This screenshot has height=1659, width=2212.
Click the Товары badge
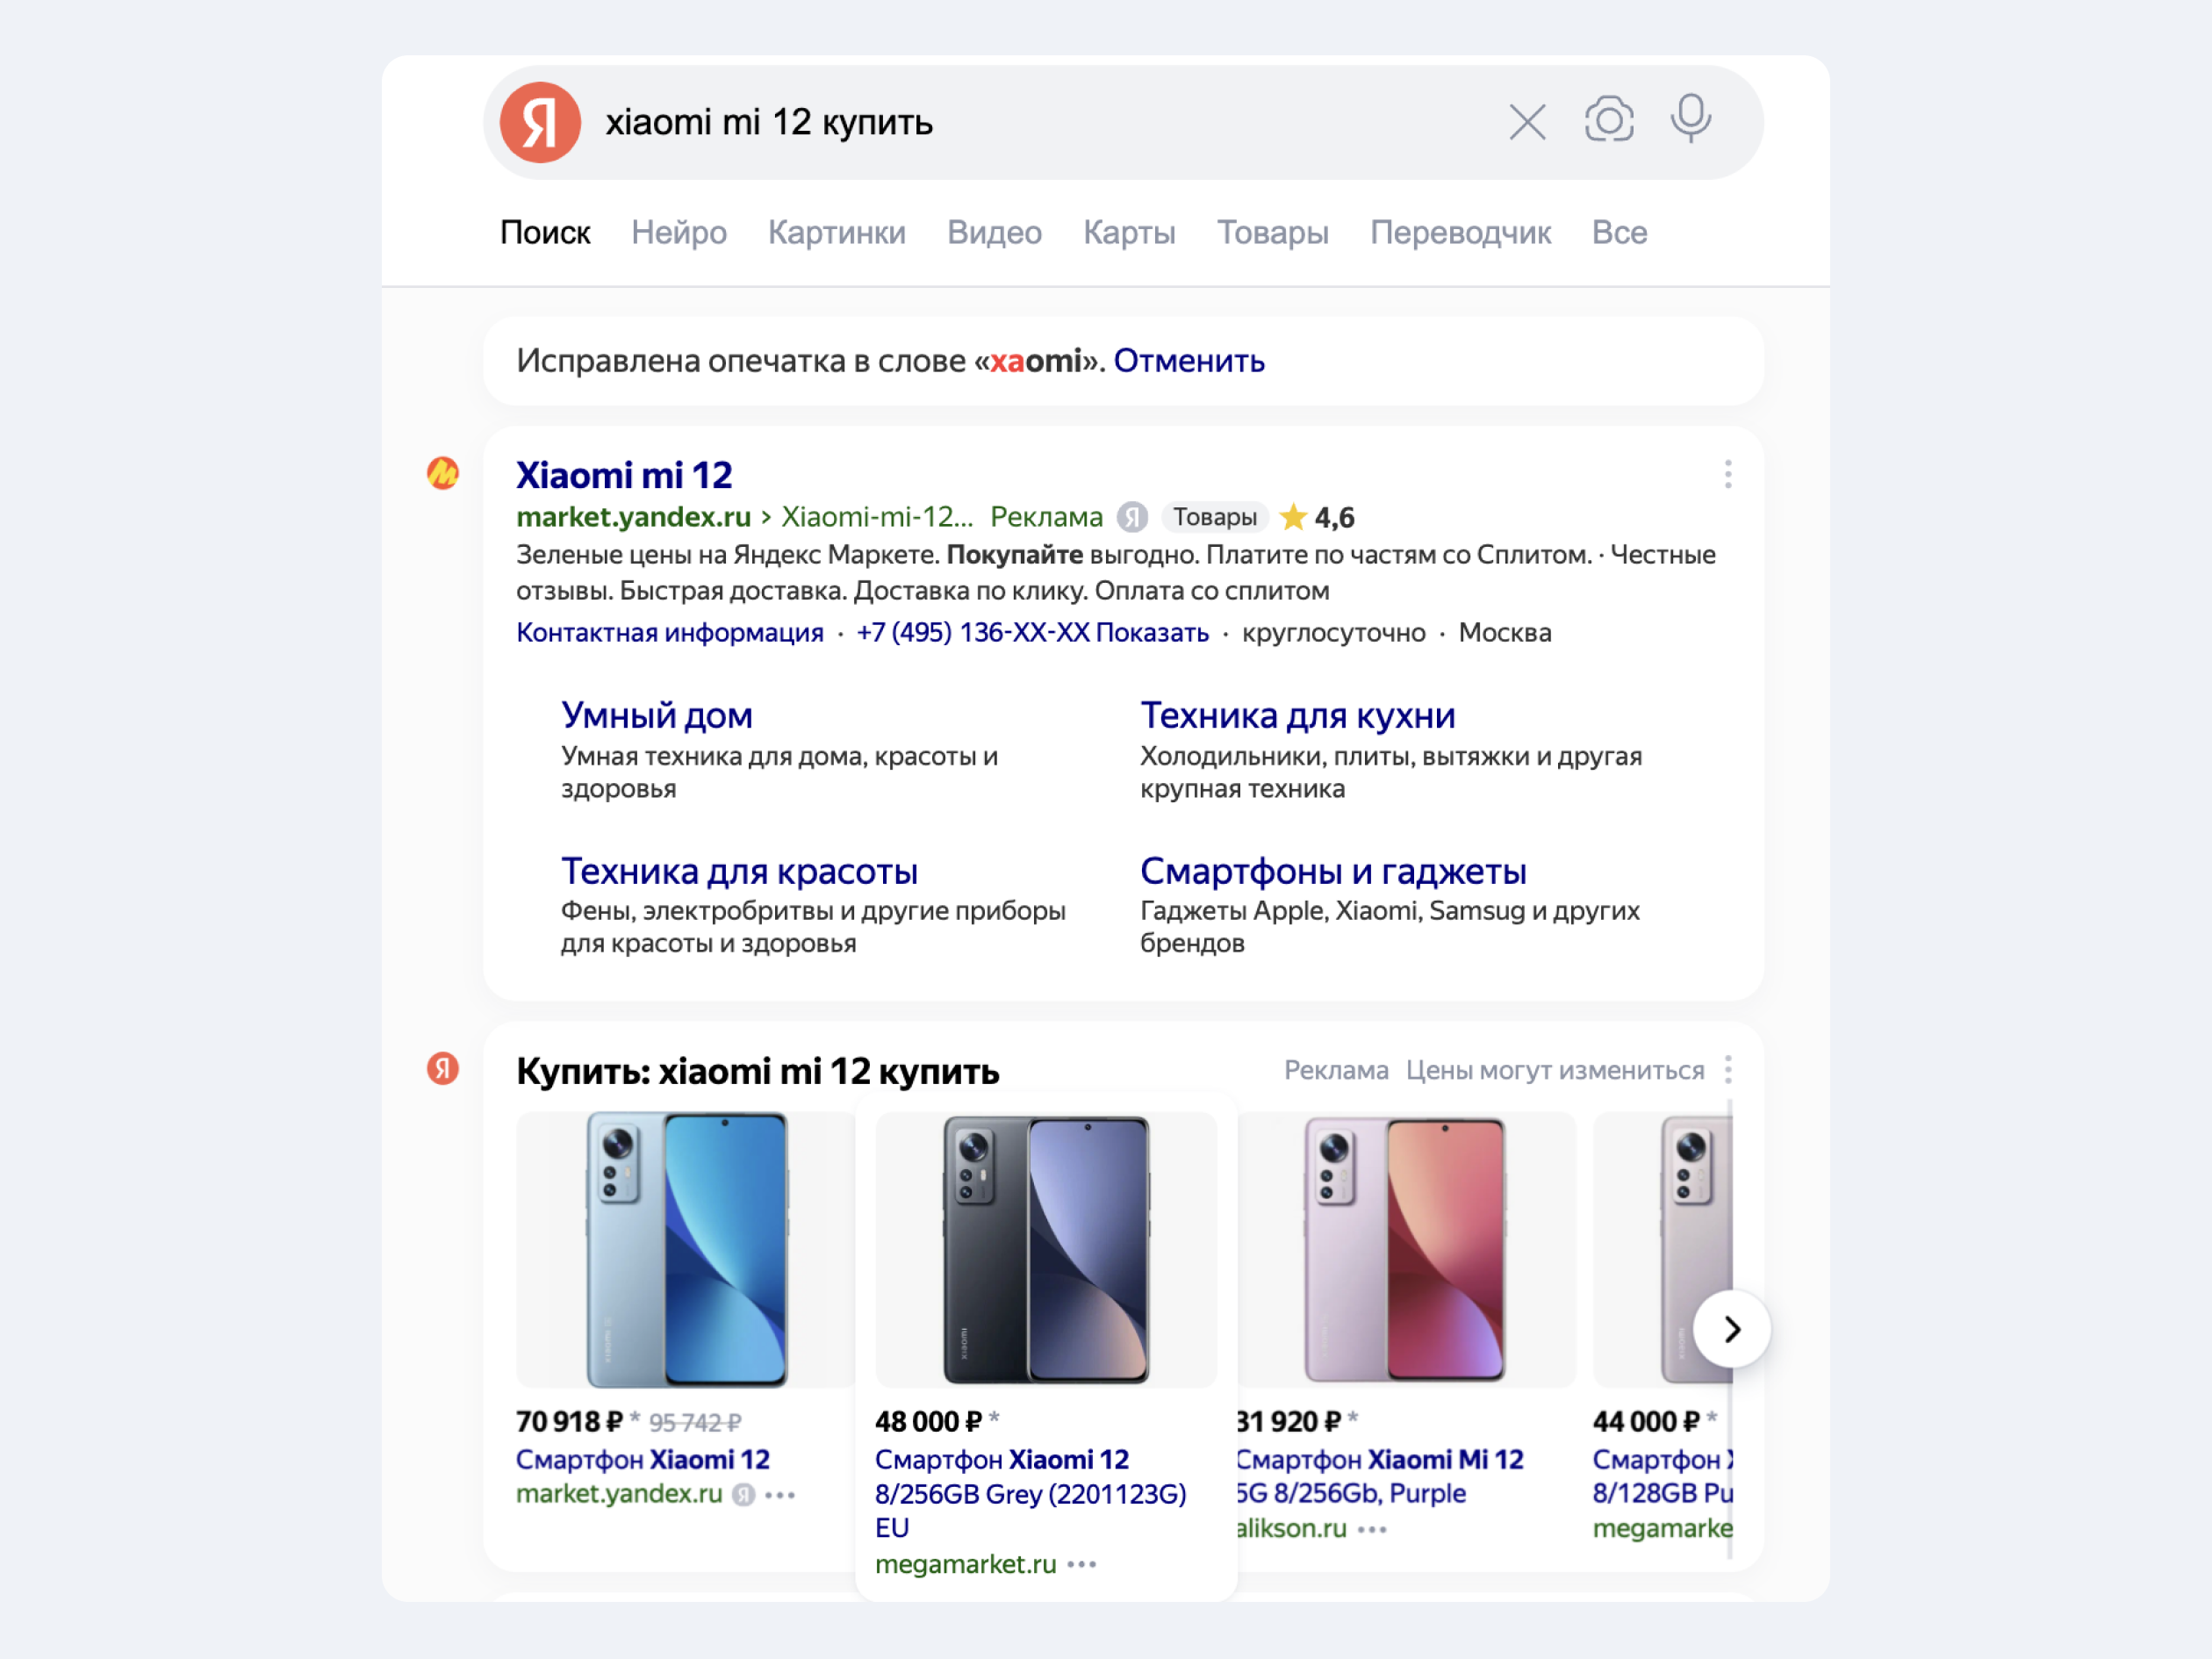[x=1215, y=517]
